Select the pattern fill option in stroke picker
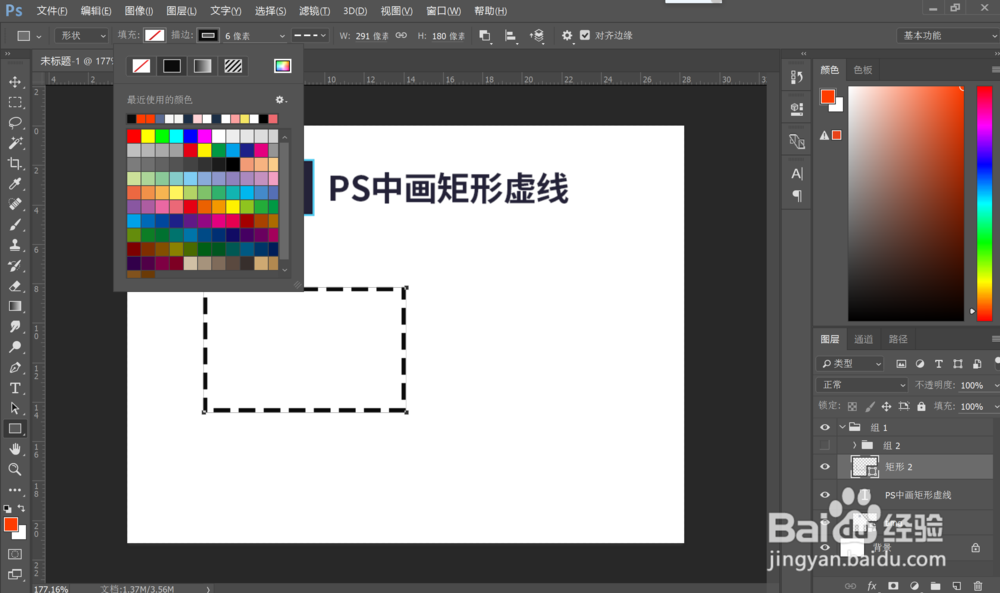Image resolution: width=1000 pixels, height=593 pixels. tap(233, 65)
